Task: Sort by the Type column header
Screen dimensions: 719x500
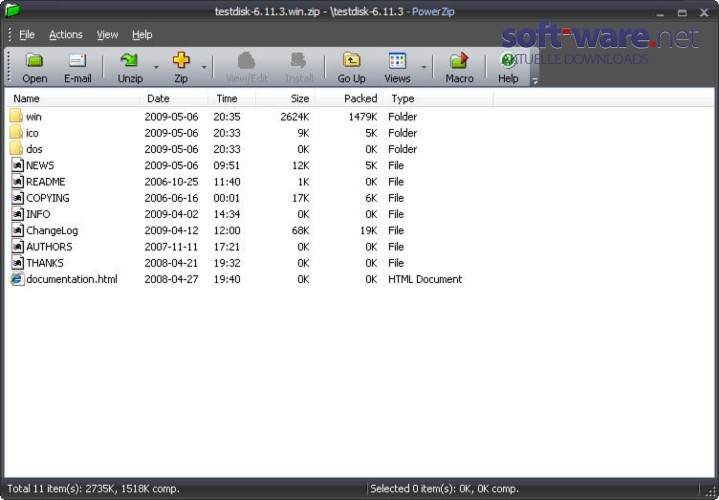Action: [438, 98]
